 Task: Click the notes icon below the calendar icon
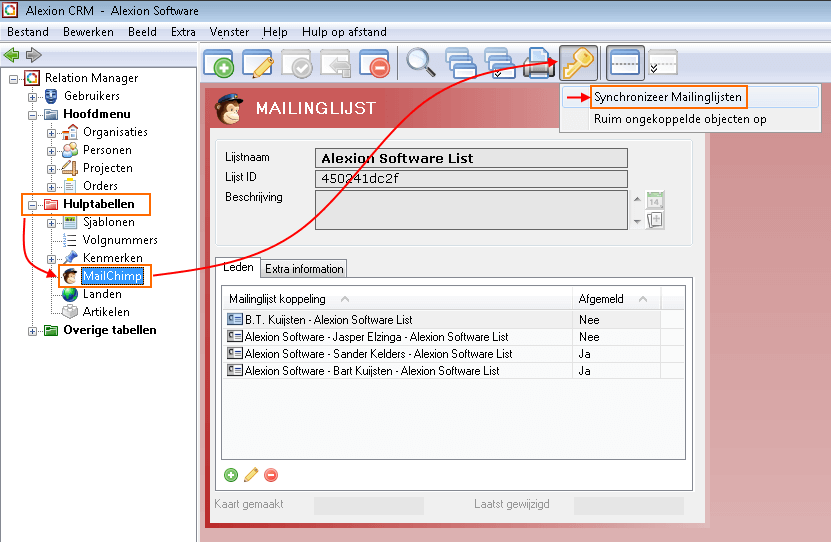(x=655, y=220)
